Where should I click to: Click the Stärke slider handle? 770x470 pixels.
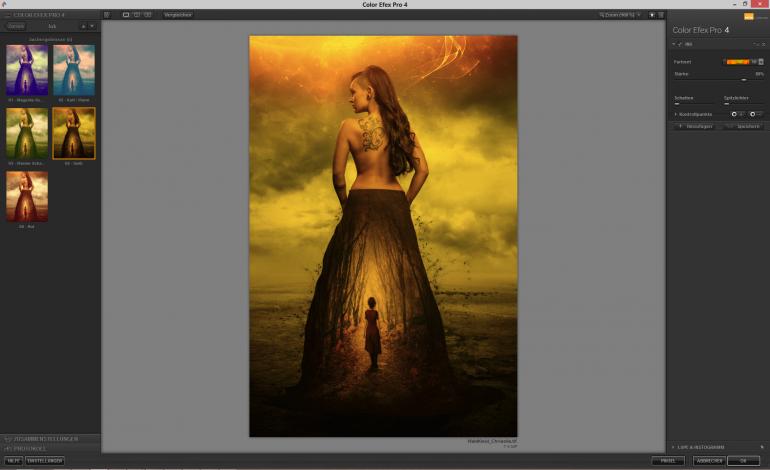coord(744,80)
